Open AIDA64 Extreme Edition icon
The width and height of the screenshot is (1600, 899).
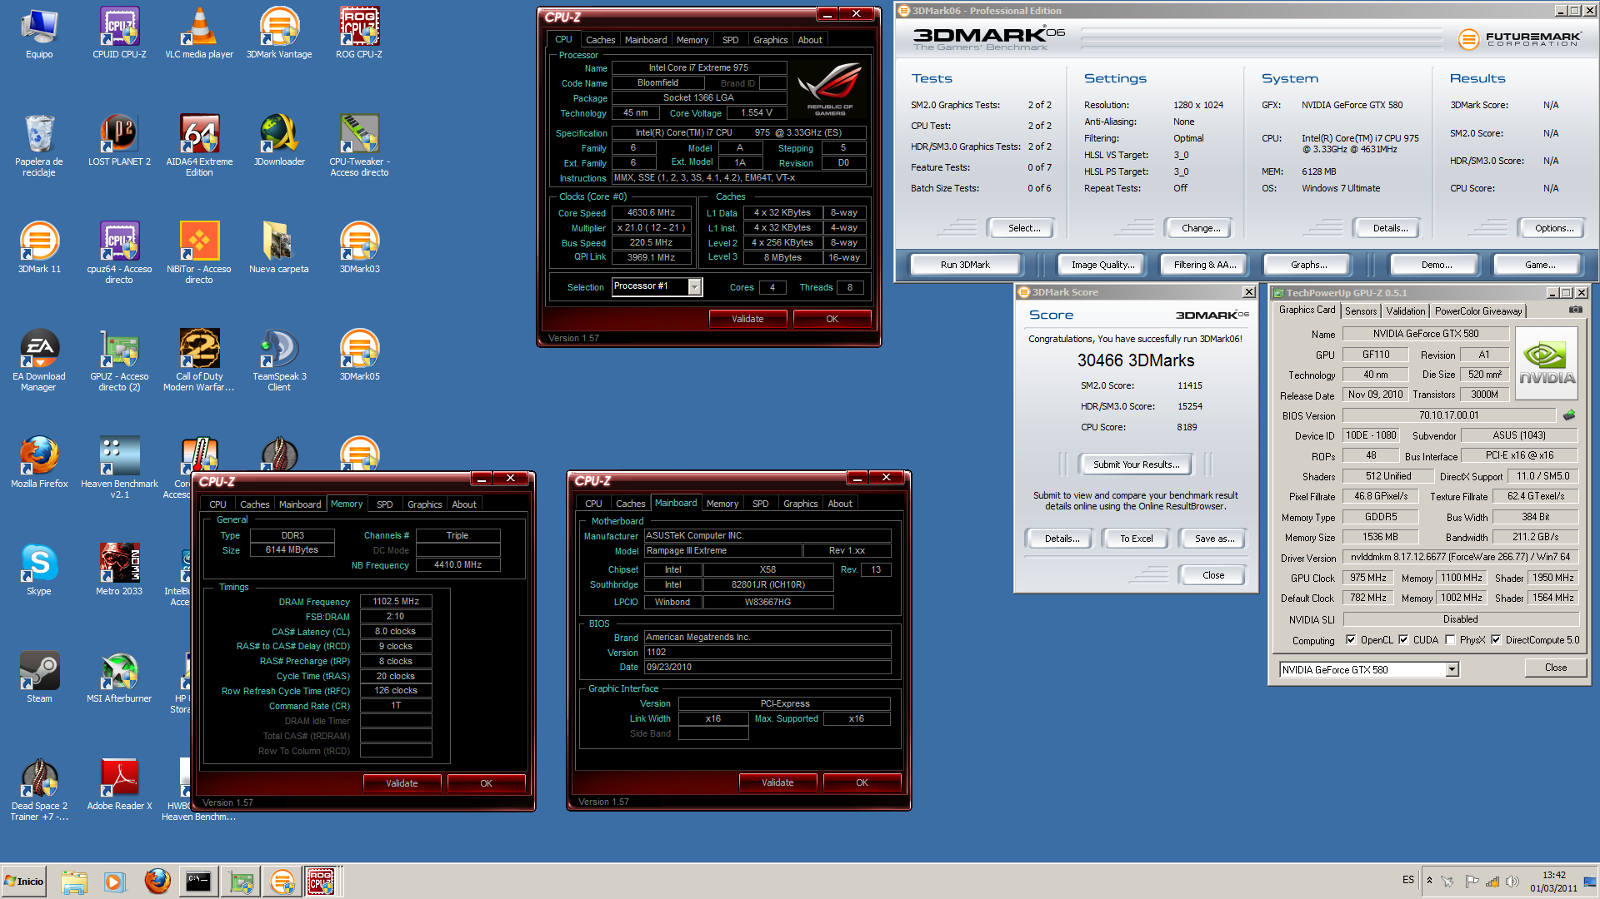tap(199, 145)
